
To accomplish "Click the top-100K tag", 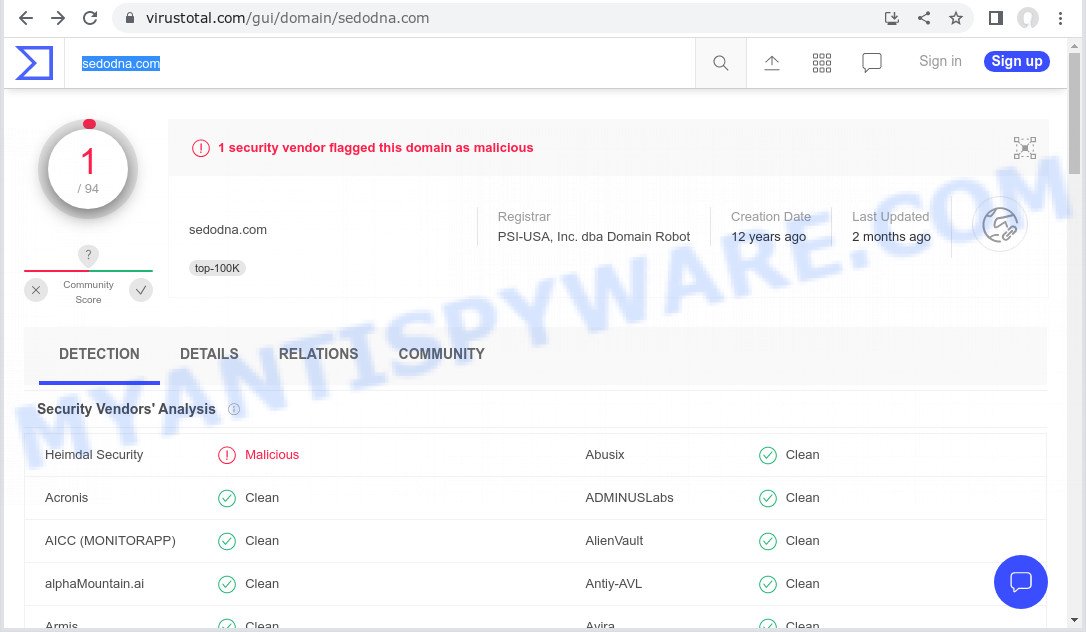I will [217, 268].
